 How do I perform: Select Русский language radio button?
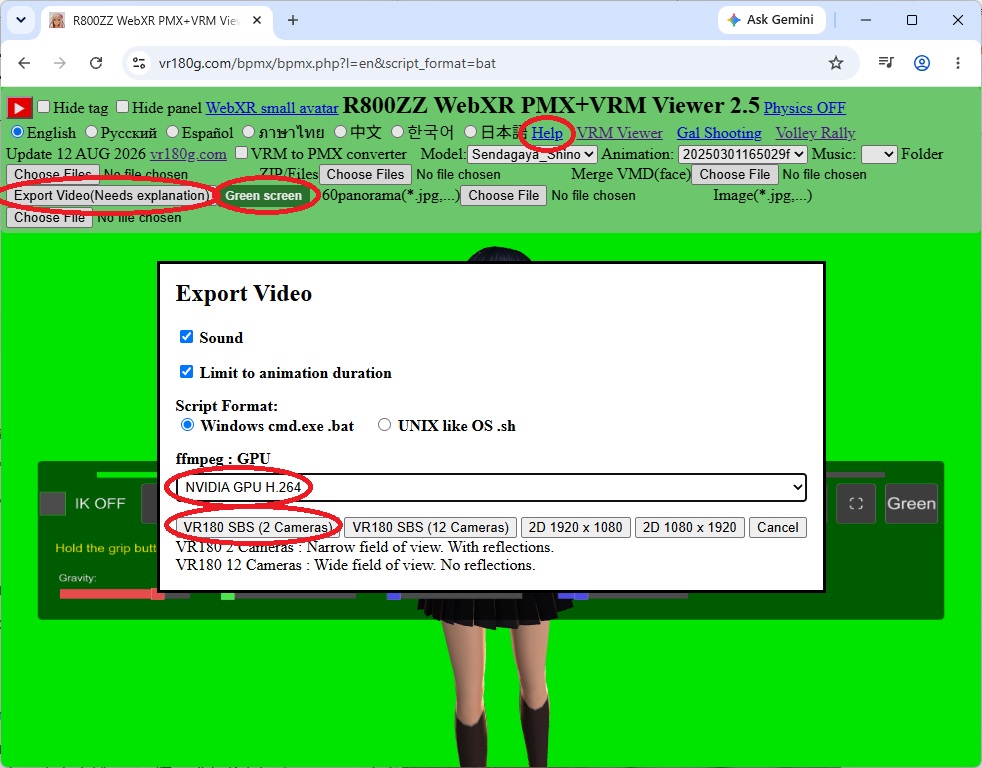91,132
